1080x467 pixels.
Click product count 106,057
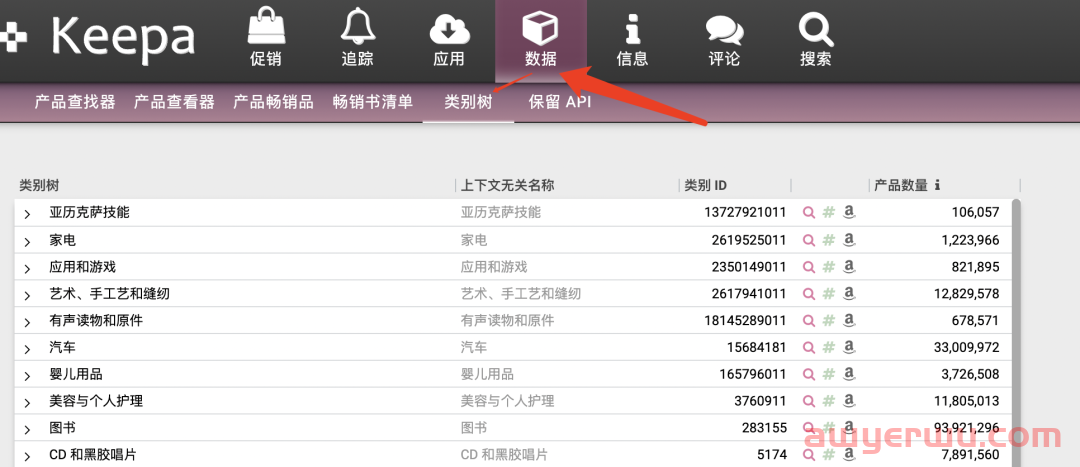975,212
